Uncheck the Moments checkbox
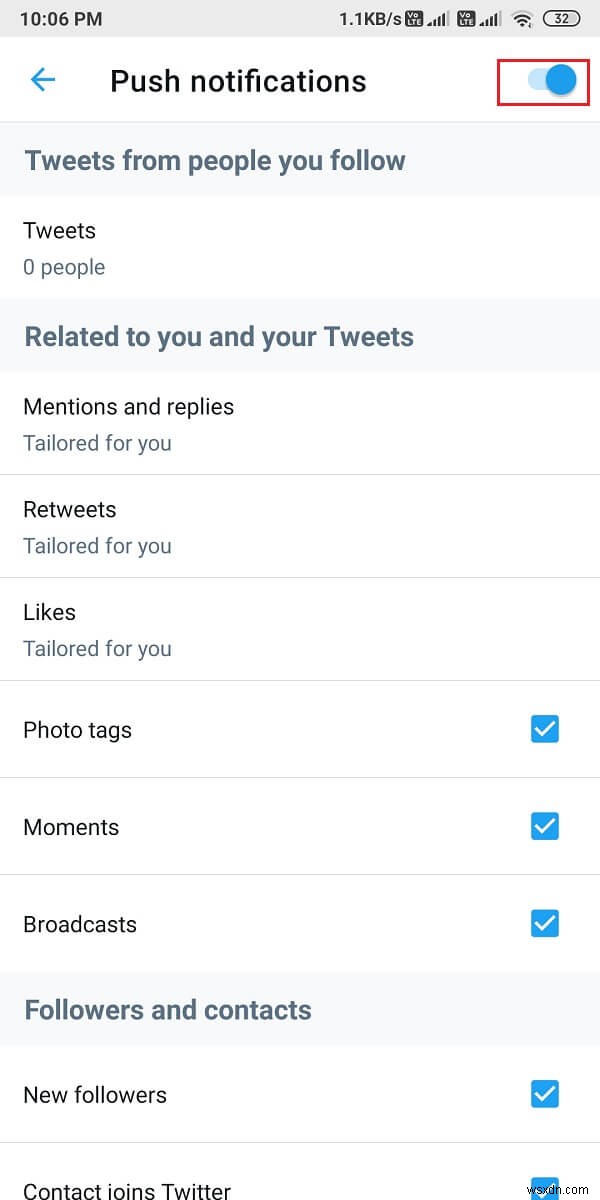Screen dimensions: 600x1200 (x=545, y=826)
